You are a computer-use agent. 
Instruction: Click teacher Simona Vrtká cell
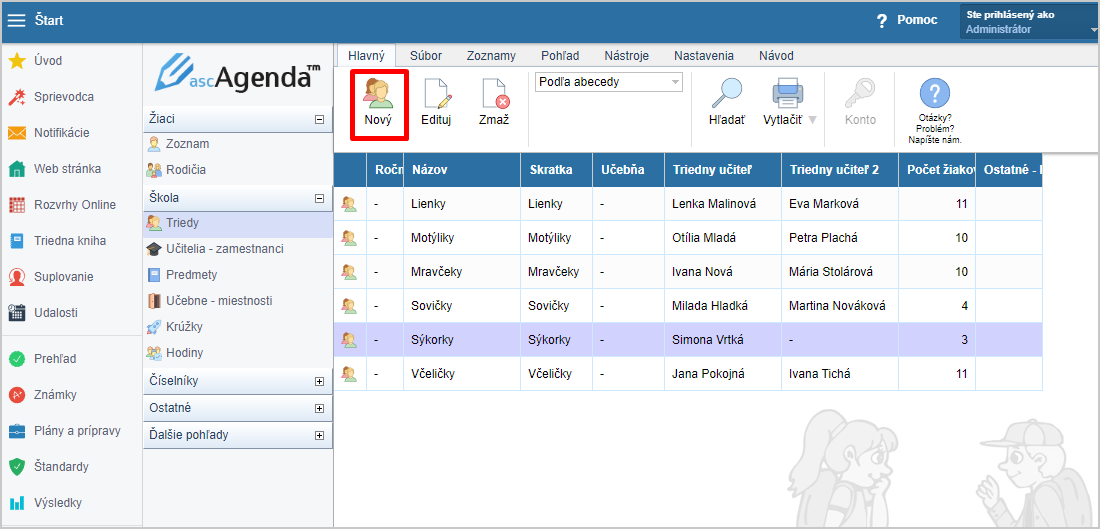(x=722, y=340)
